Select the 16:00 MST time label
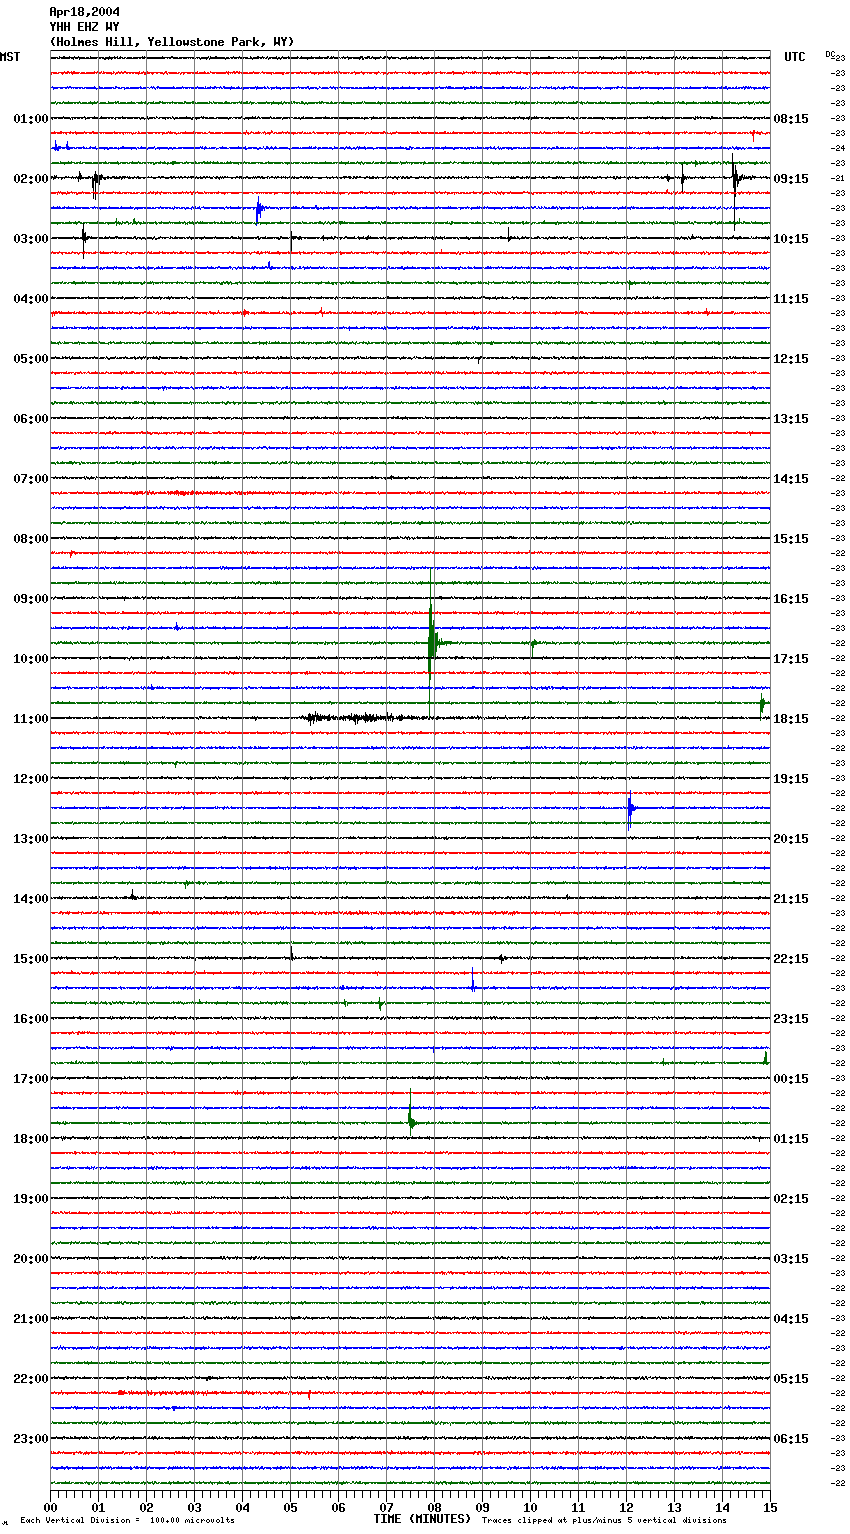Screen dimensions: 850x1534 click(x=31, y=1019)
